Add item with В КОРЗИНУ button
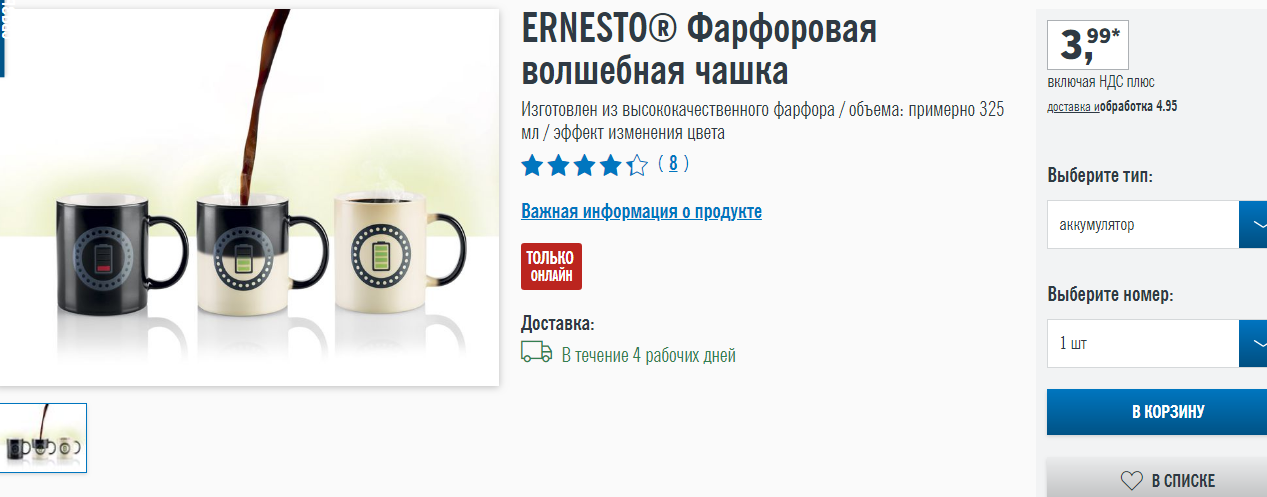This screenshot has height=497, width=1267. tap(1157, 412)
